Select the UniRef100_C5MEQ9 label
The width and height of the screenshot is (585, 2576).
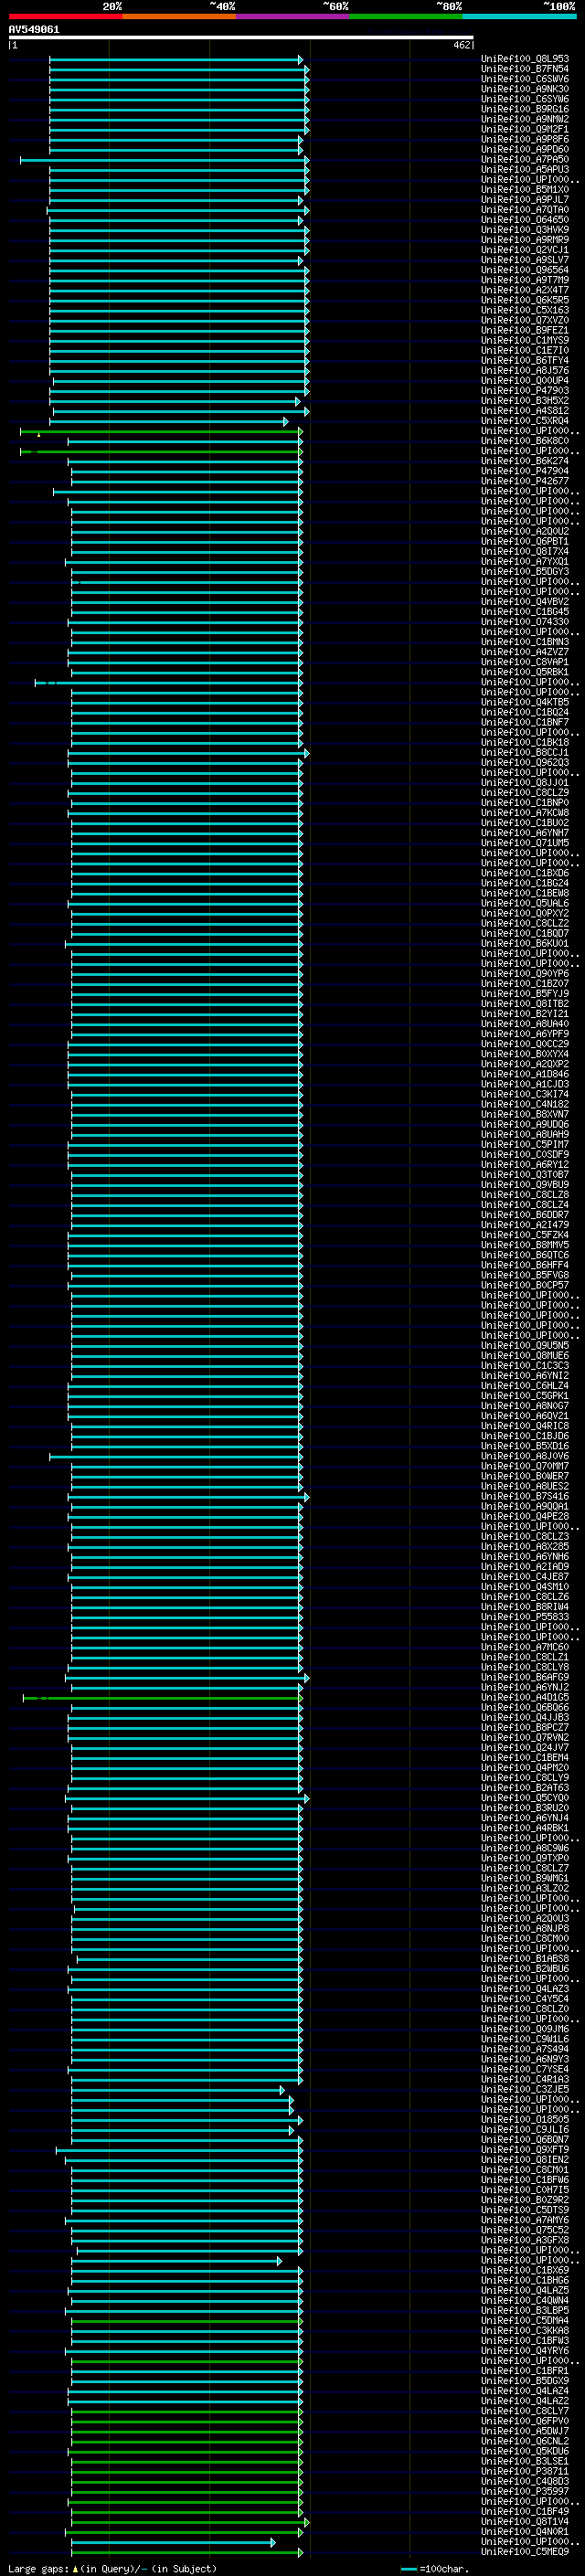(x=524, y=2551)
